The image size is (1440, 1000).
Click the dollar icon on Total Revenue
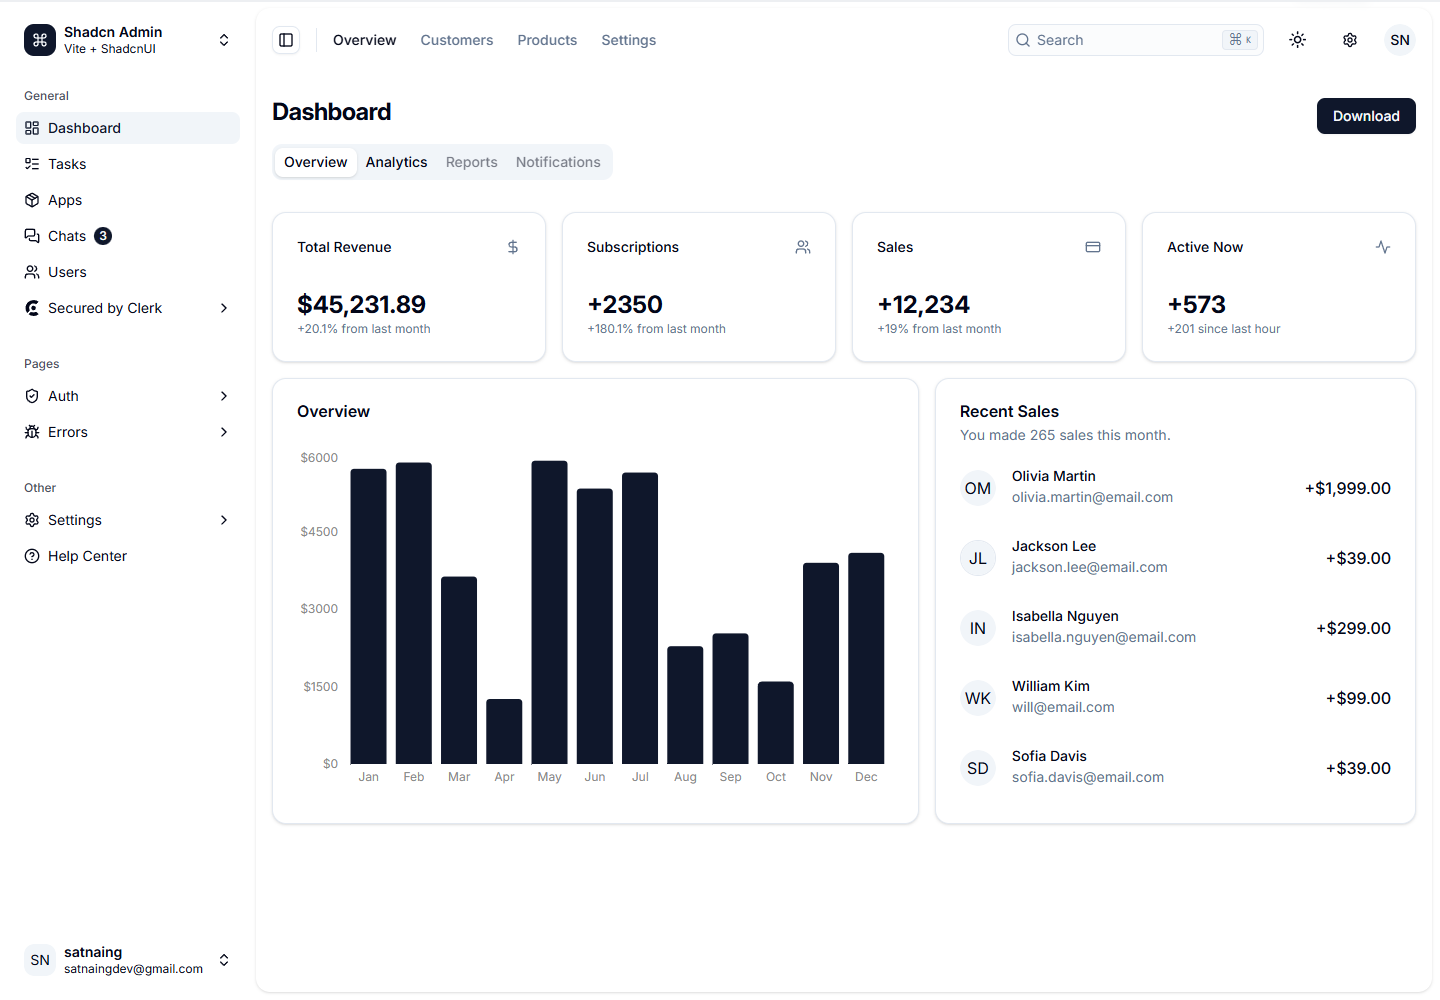point(513,247)
